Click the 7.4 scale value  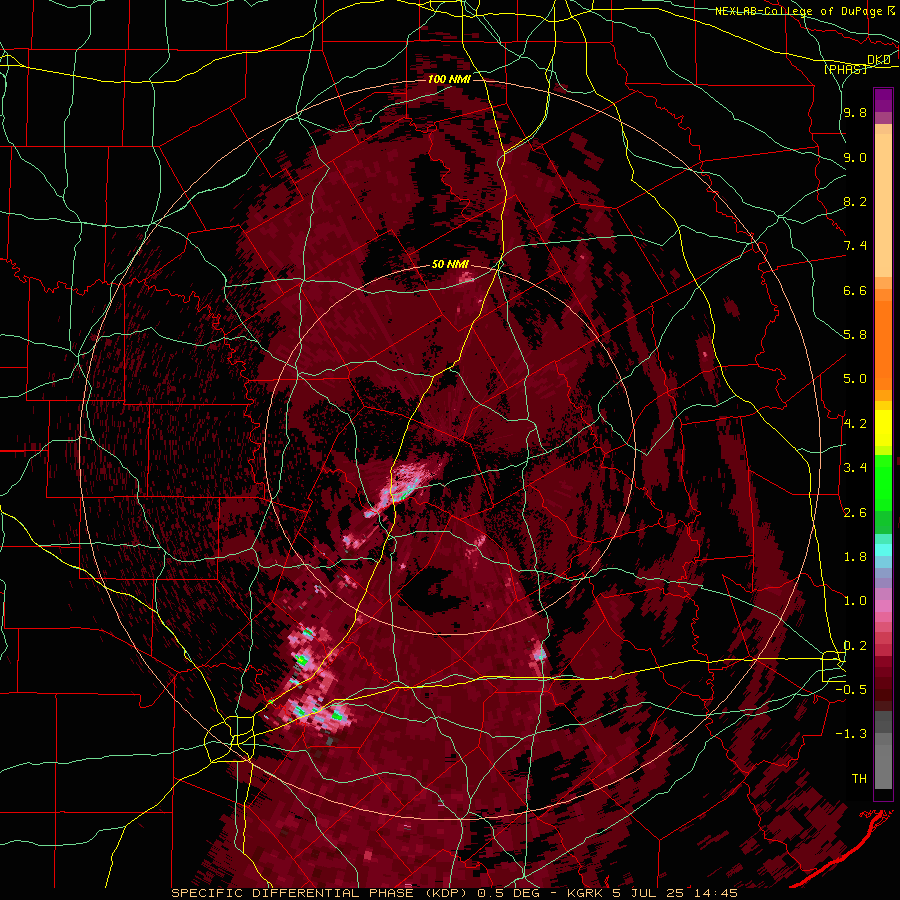pos(855,246)
